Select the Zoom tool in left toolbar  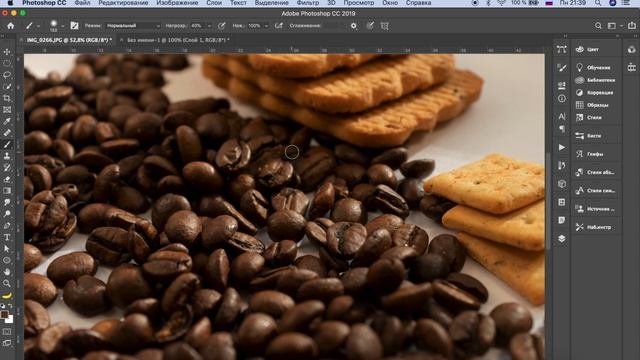click(x=7, y=283)
